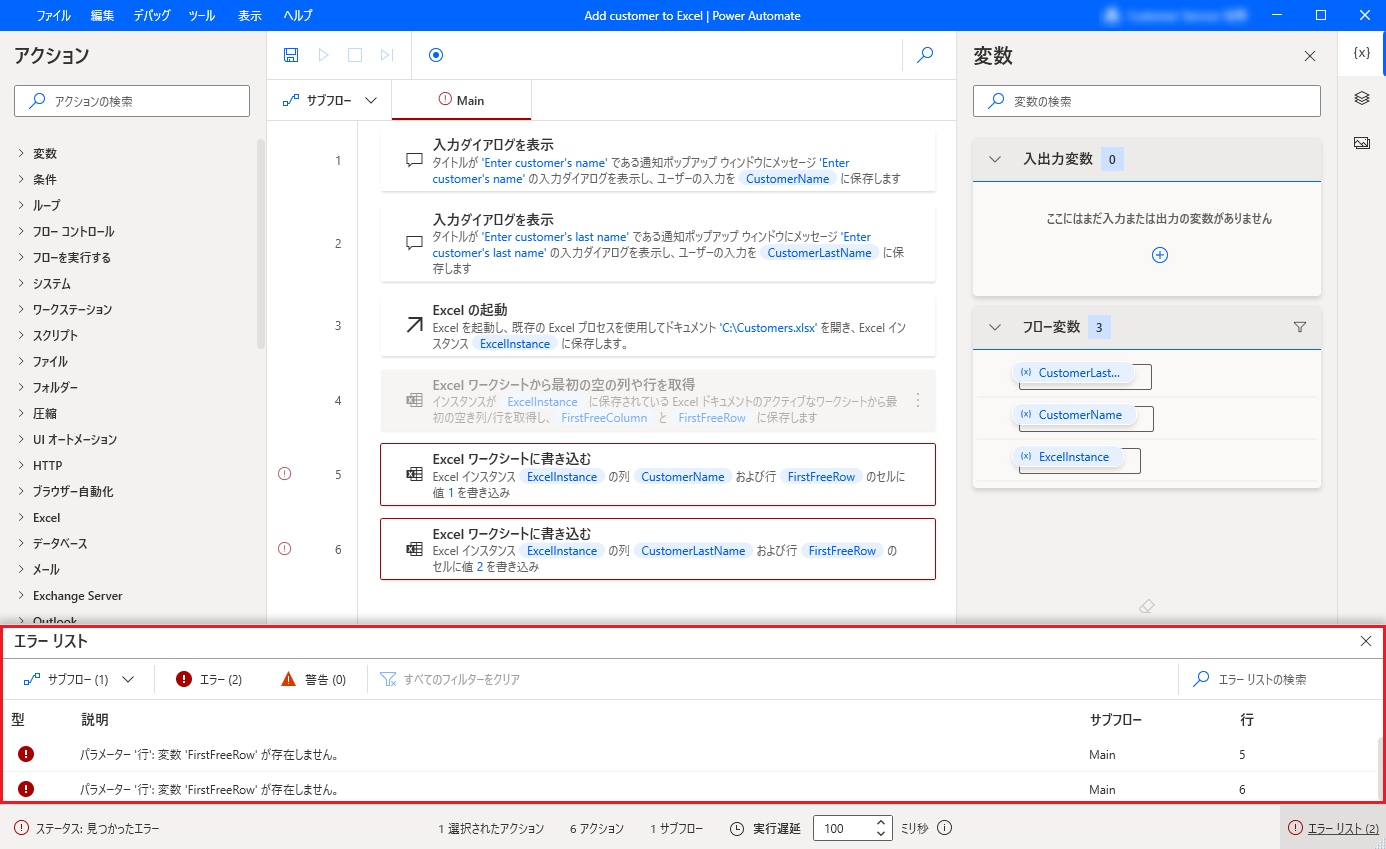Image resolution: width=1386 pixels, height=849 pixels.
Task: Click the eraser icon below variables
Action: click(1147, 606)
